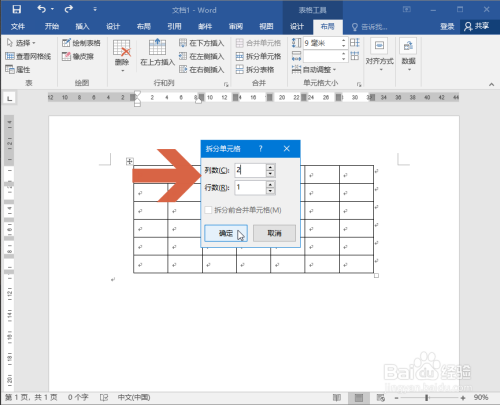Click zoom in plus button

click(x=463, y=398)
